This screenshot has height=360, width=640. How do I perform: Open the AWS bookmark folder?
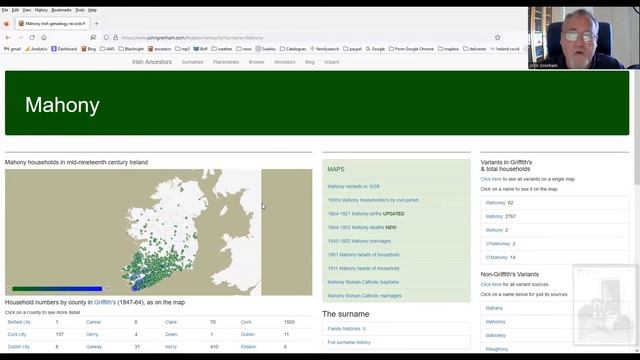coord(107,49)
